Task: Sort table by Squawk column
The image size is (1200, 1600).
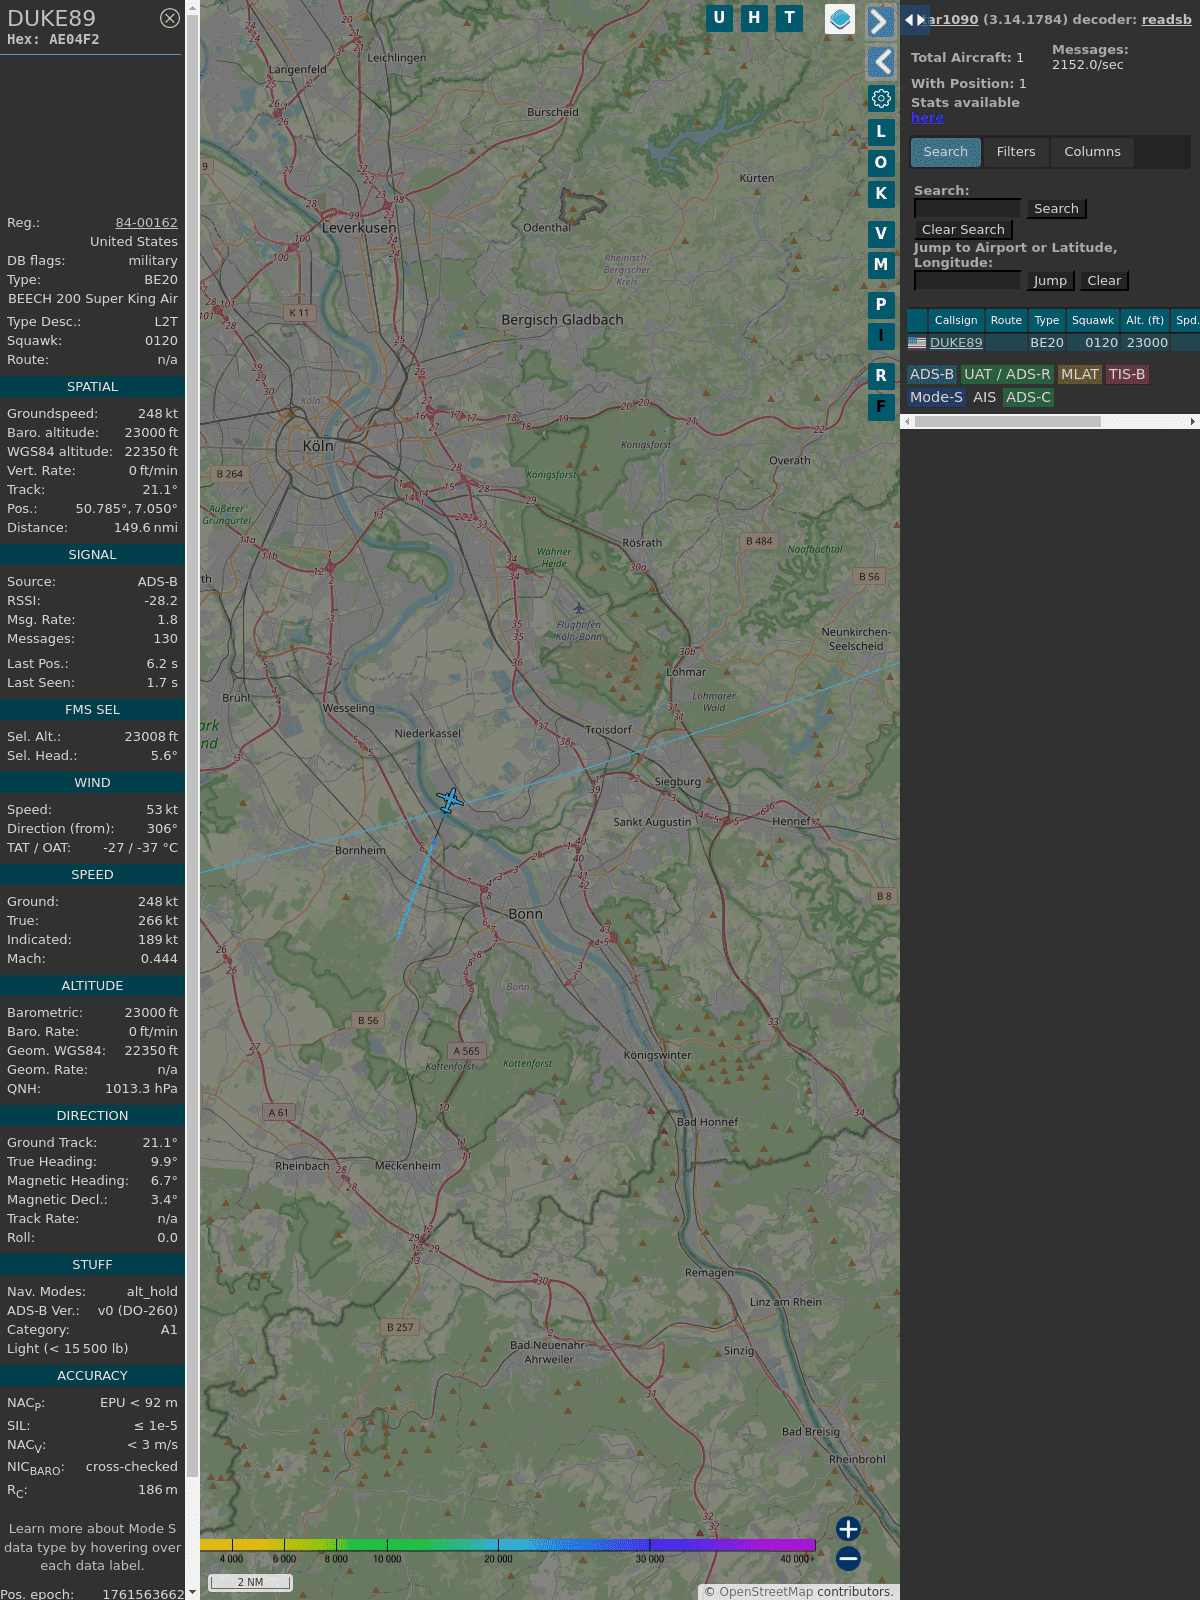Action: (1093, 320)
